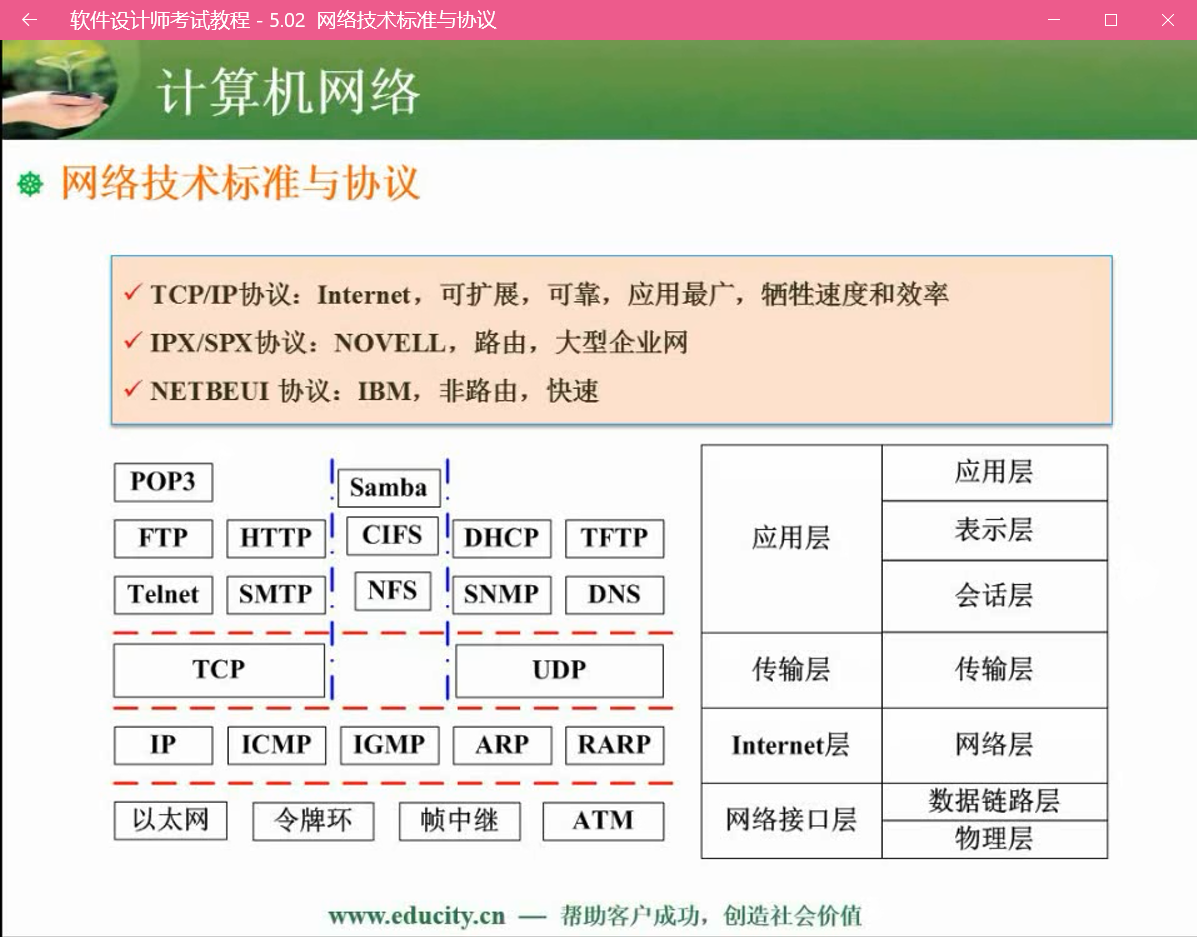Select the ICMP protocol box
Image resolution: width=1197 pixels, height=937 pixels.
coord(276,745)
